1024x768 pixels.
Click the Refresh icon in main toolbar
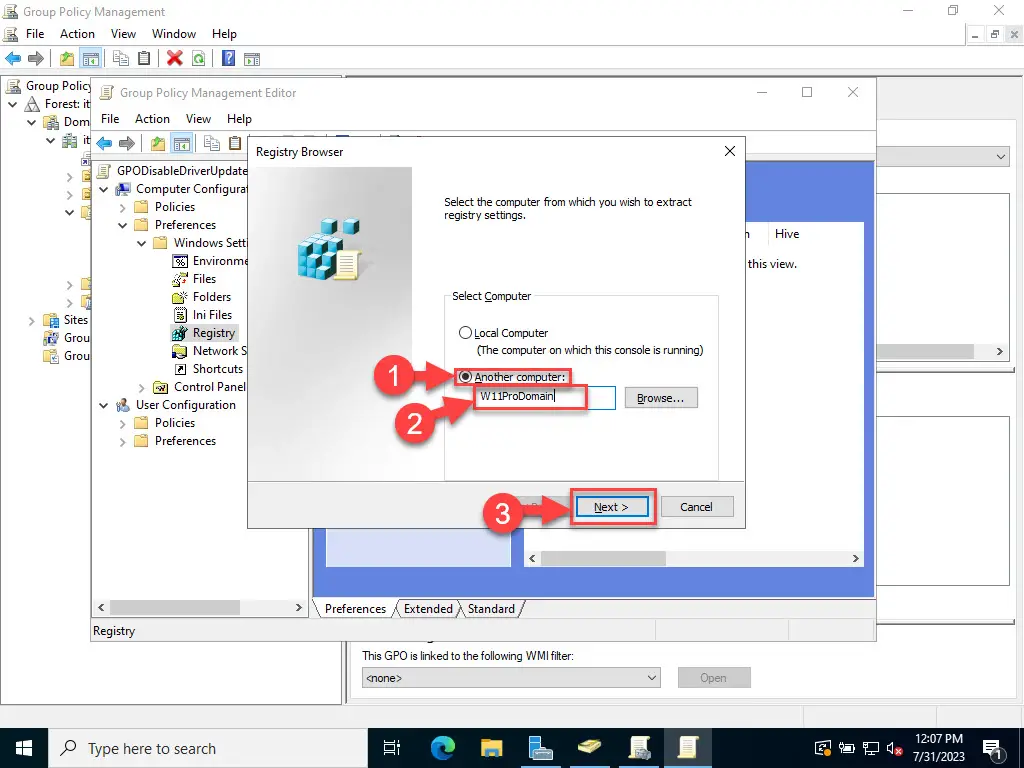coord(199,58)
